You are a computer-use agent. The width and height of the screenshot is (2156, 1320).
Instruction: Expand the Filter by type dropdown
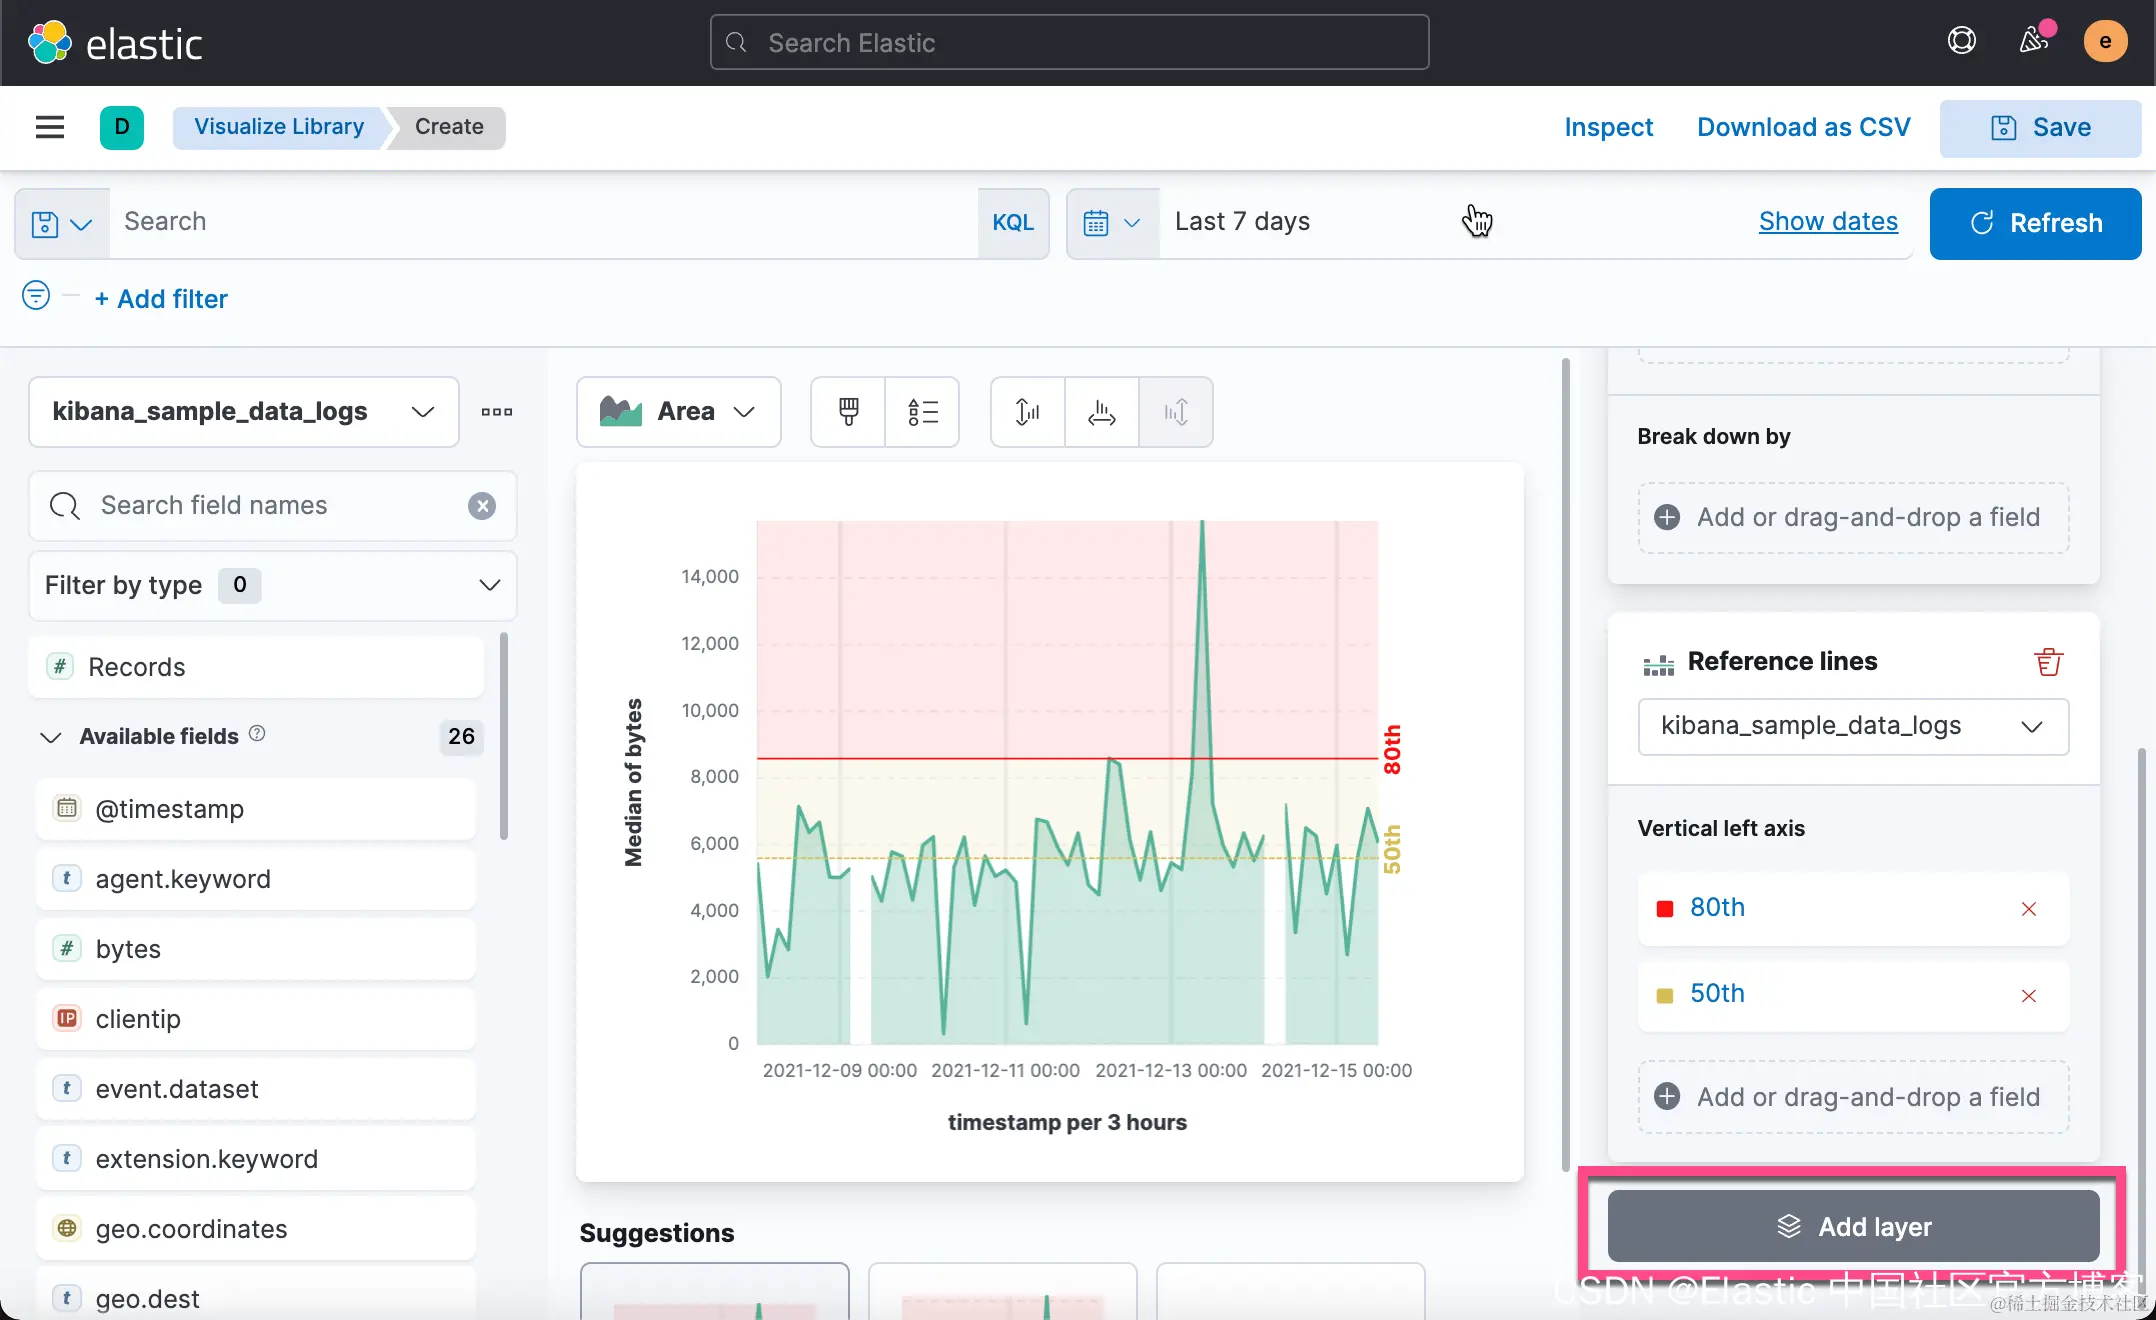pos(272,585)
